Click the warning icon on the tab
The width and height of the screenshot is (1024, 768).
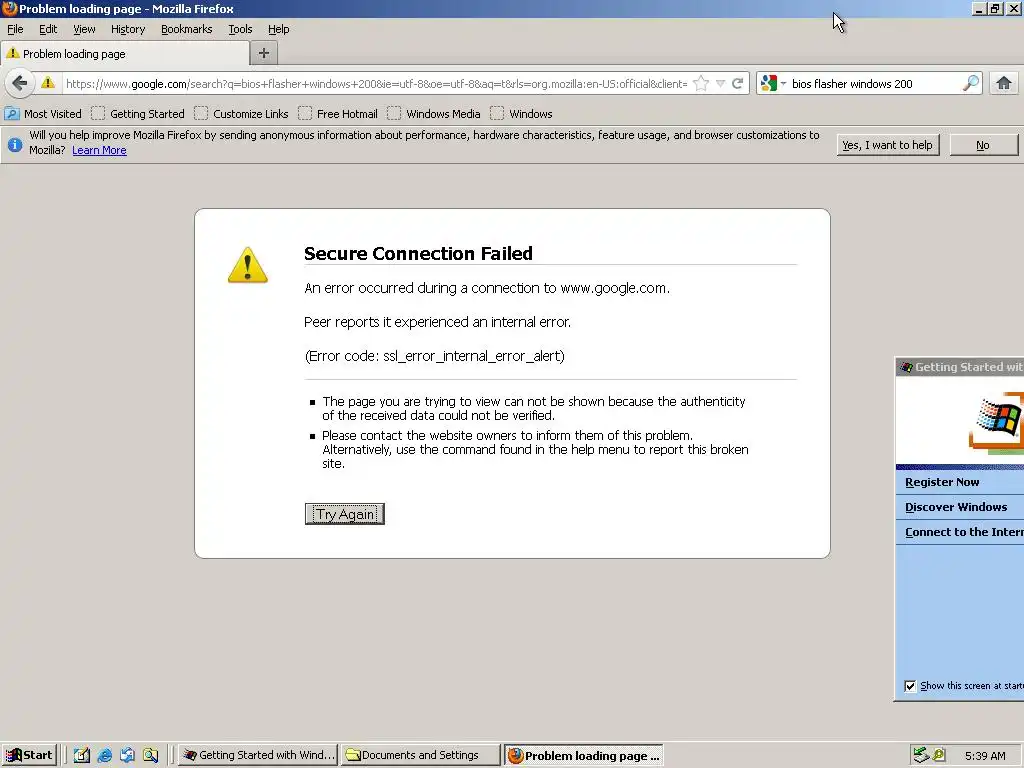12,53
